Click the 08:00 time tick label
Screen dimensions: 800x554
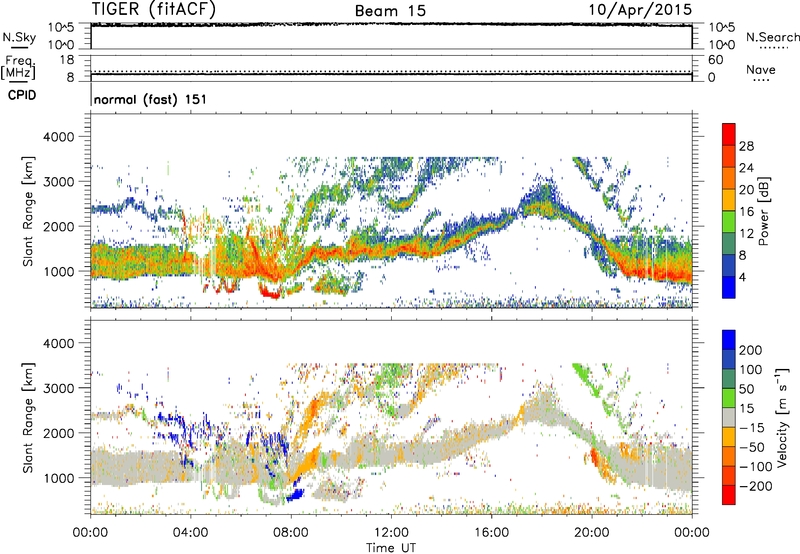pyautogui.click(x=291, y=533)
